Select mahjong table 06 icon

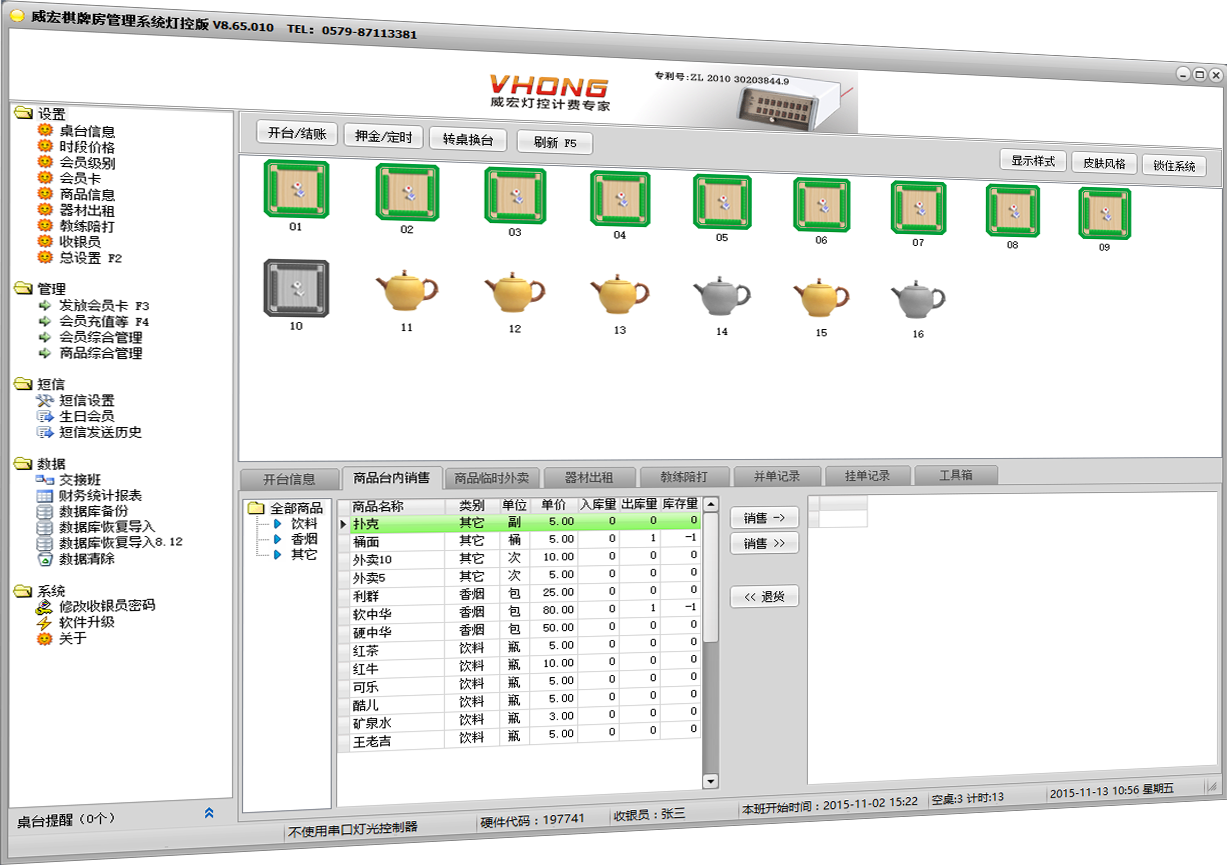(821, 205)
